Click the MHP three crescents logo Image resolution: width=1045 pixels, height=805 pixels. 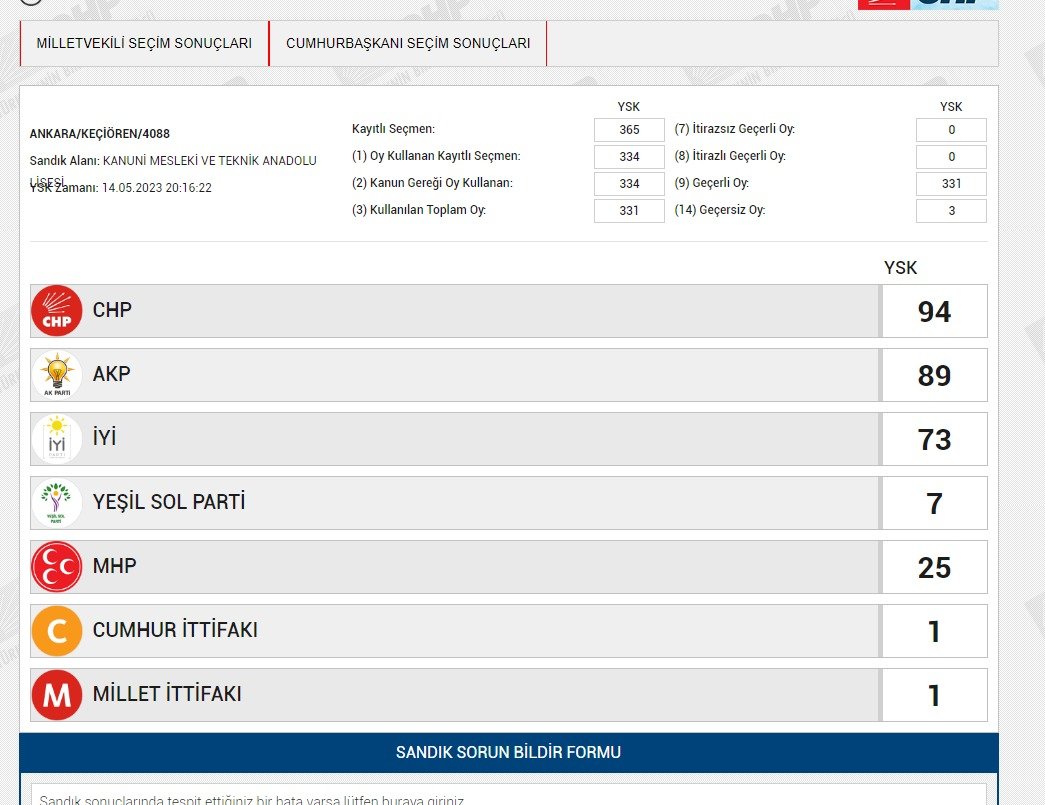(57, 566)
